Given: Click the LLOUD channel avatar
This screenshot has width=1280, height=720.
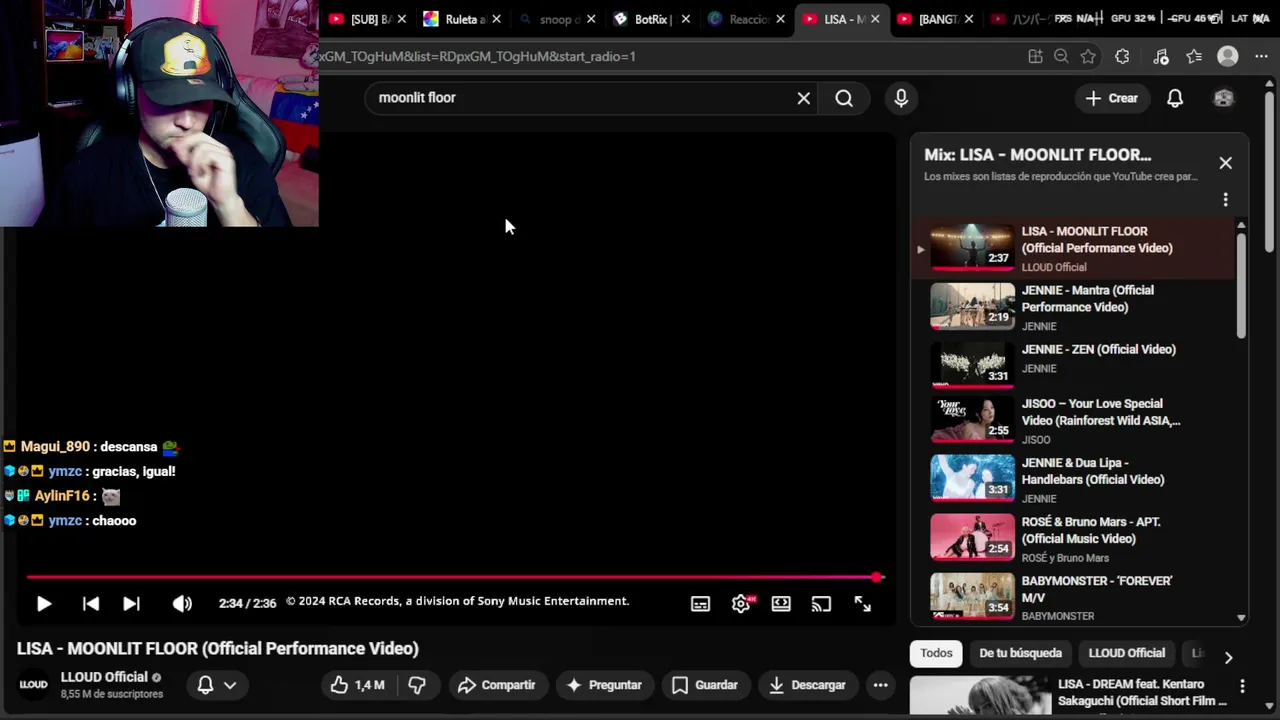Looking at the screenshot, I should point(33,685).
